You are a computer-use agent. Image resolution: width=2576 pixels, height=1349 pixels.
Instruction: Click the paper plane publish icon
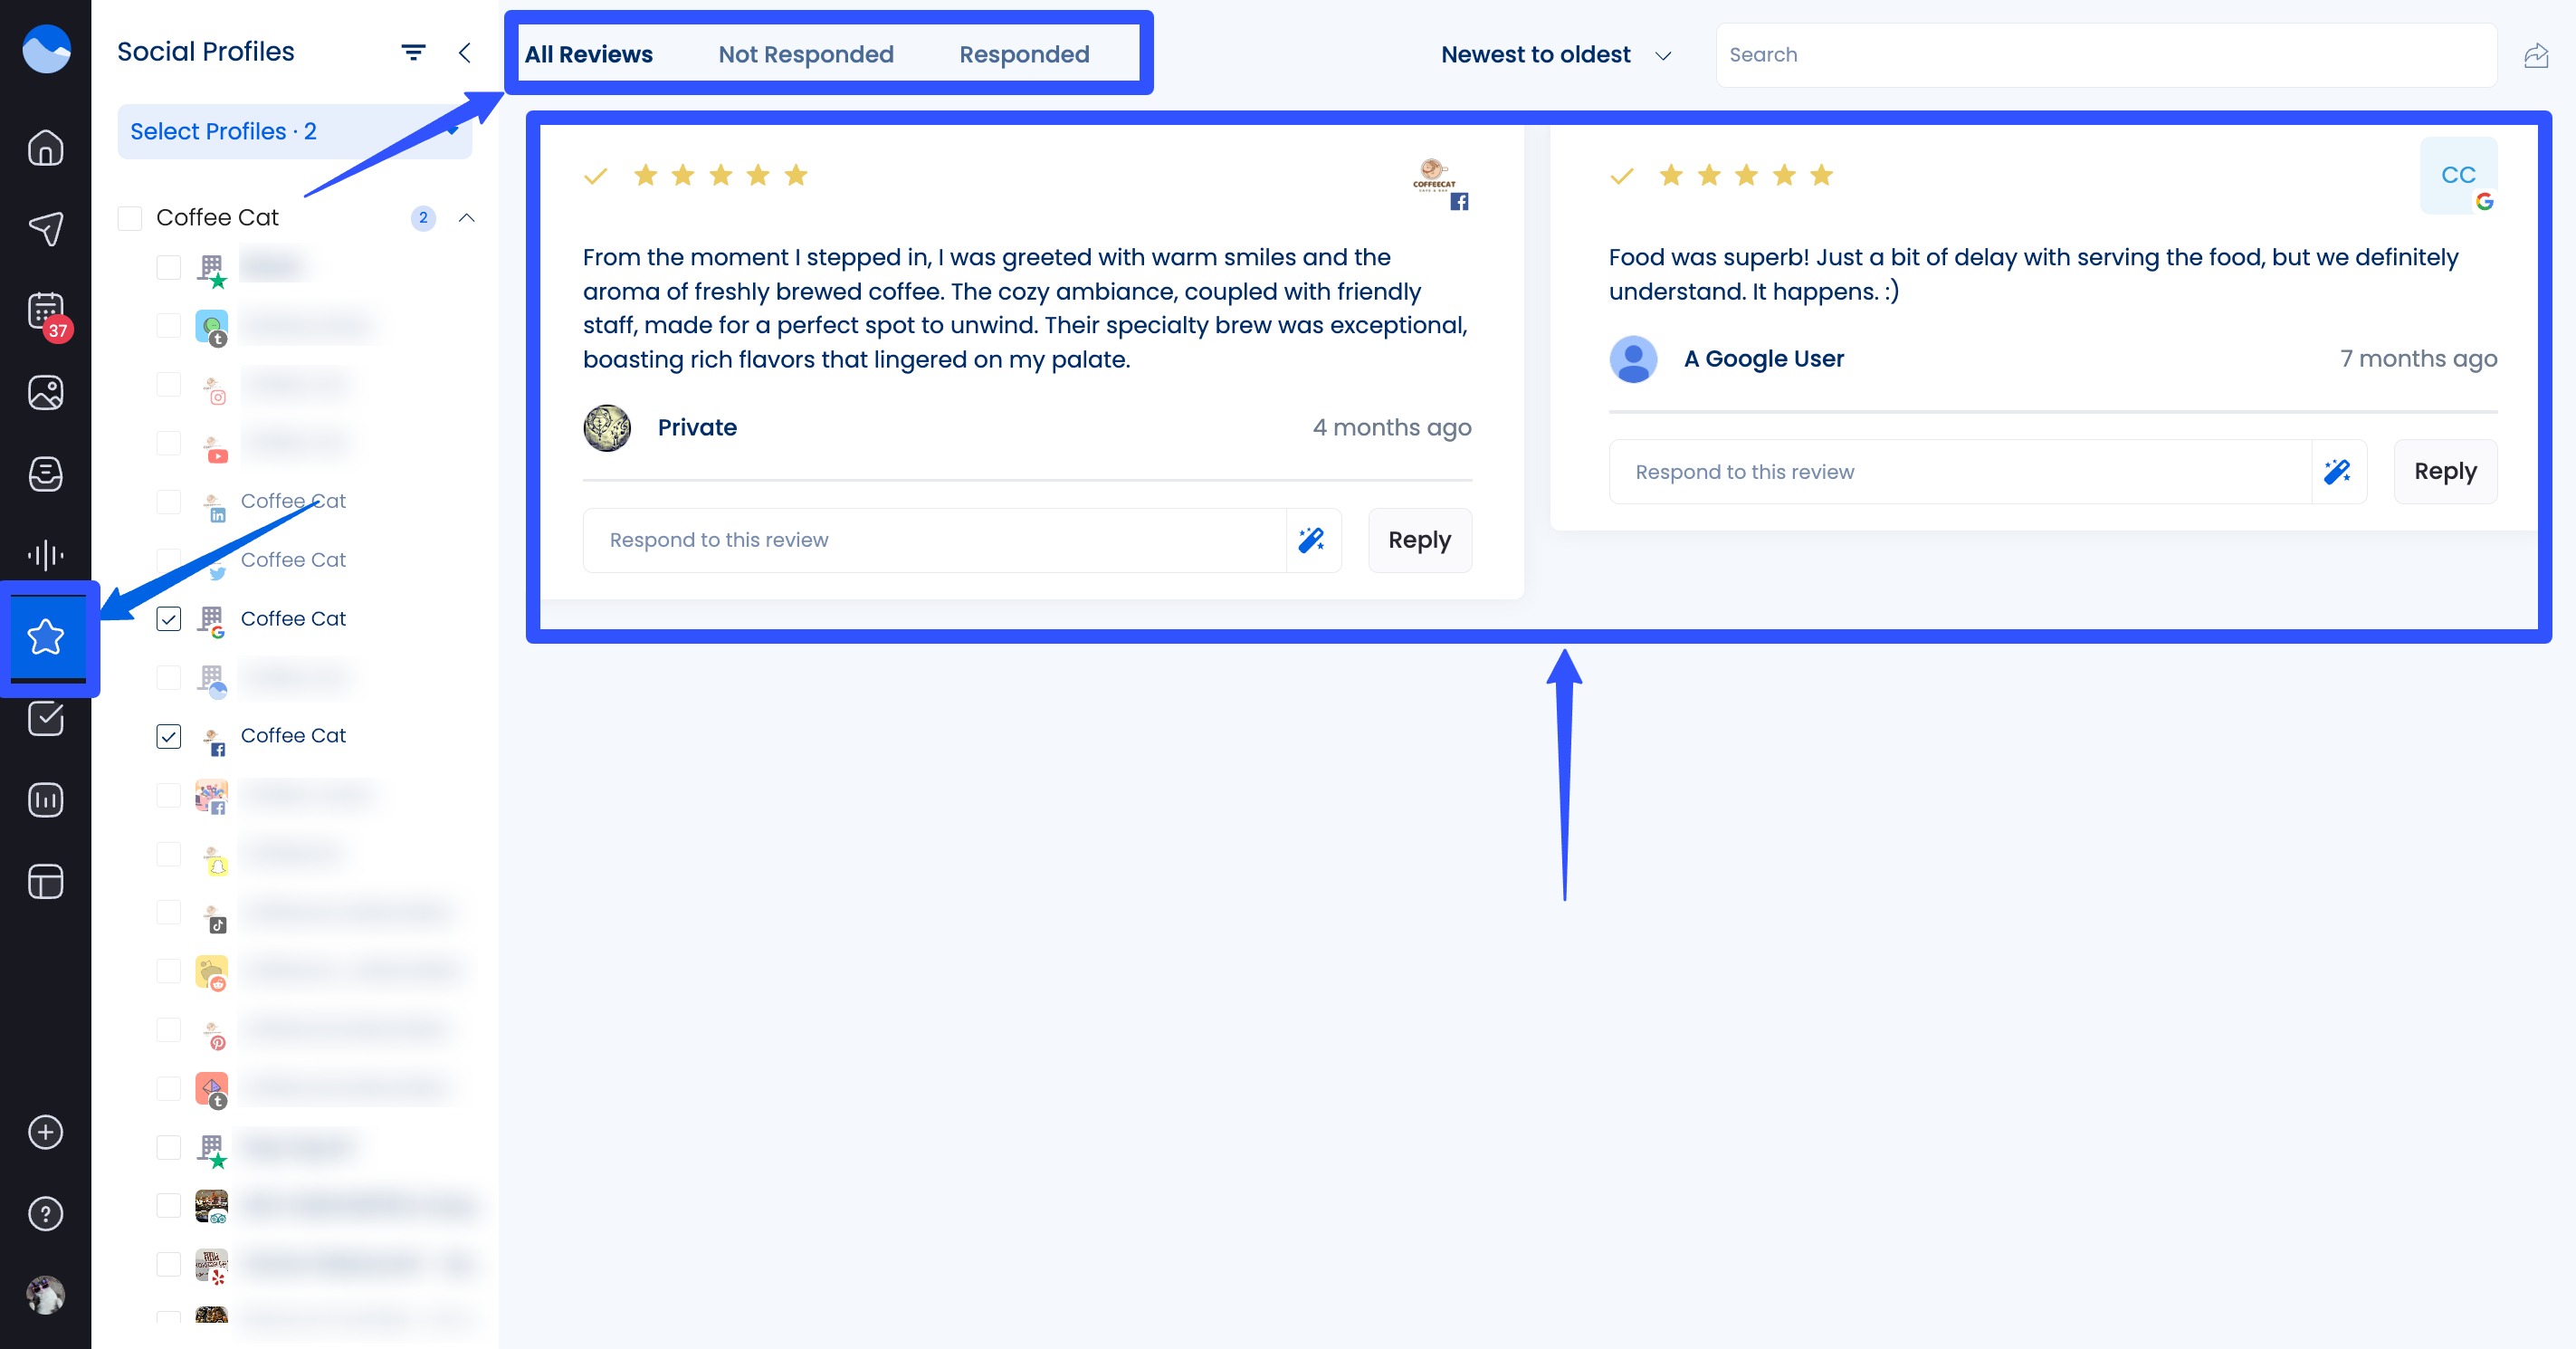[x=45, y=229]
